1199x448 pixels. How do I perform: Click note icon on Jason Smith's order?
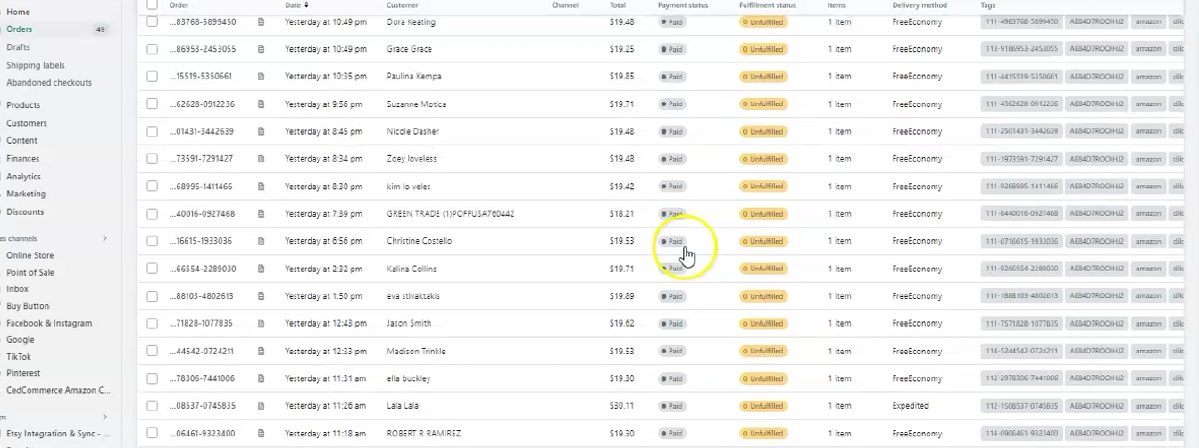pyautogui.click(x=261, y=323)
